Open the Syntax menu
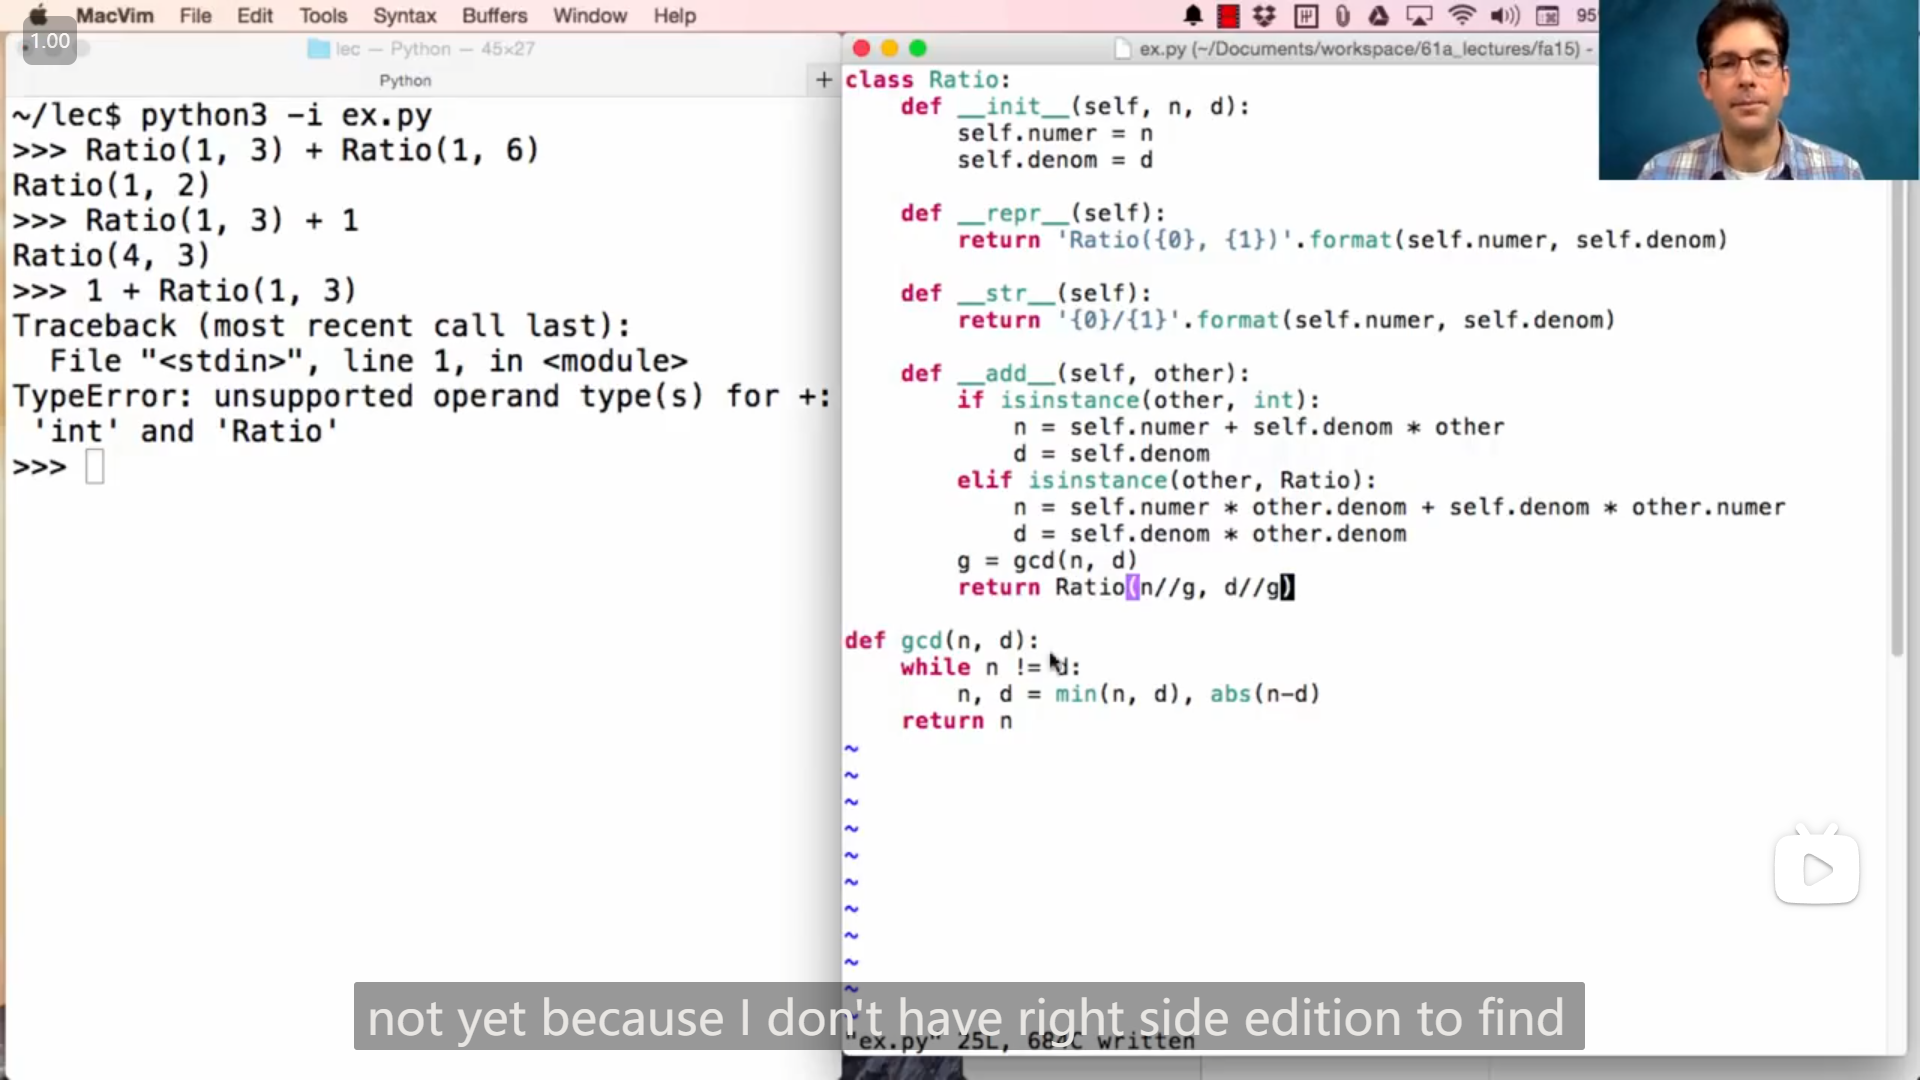This screenshot has height=1080, width=1920. (x=404, y=16)
